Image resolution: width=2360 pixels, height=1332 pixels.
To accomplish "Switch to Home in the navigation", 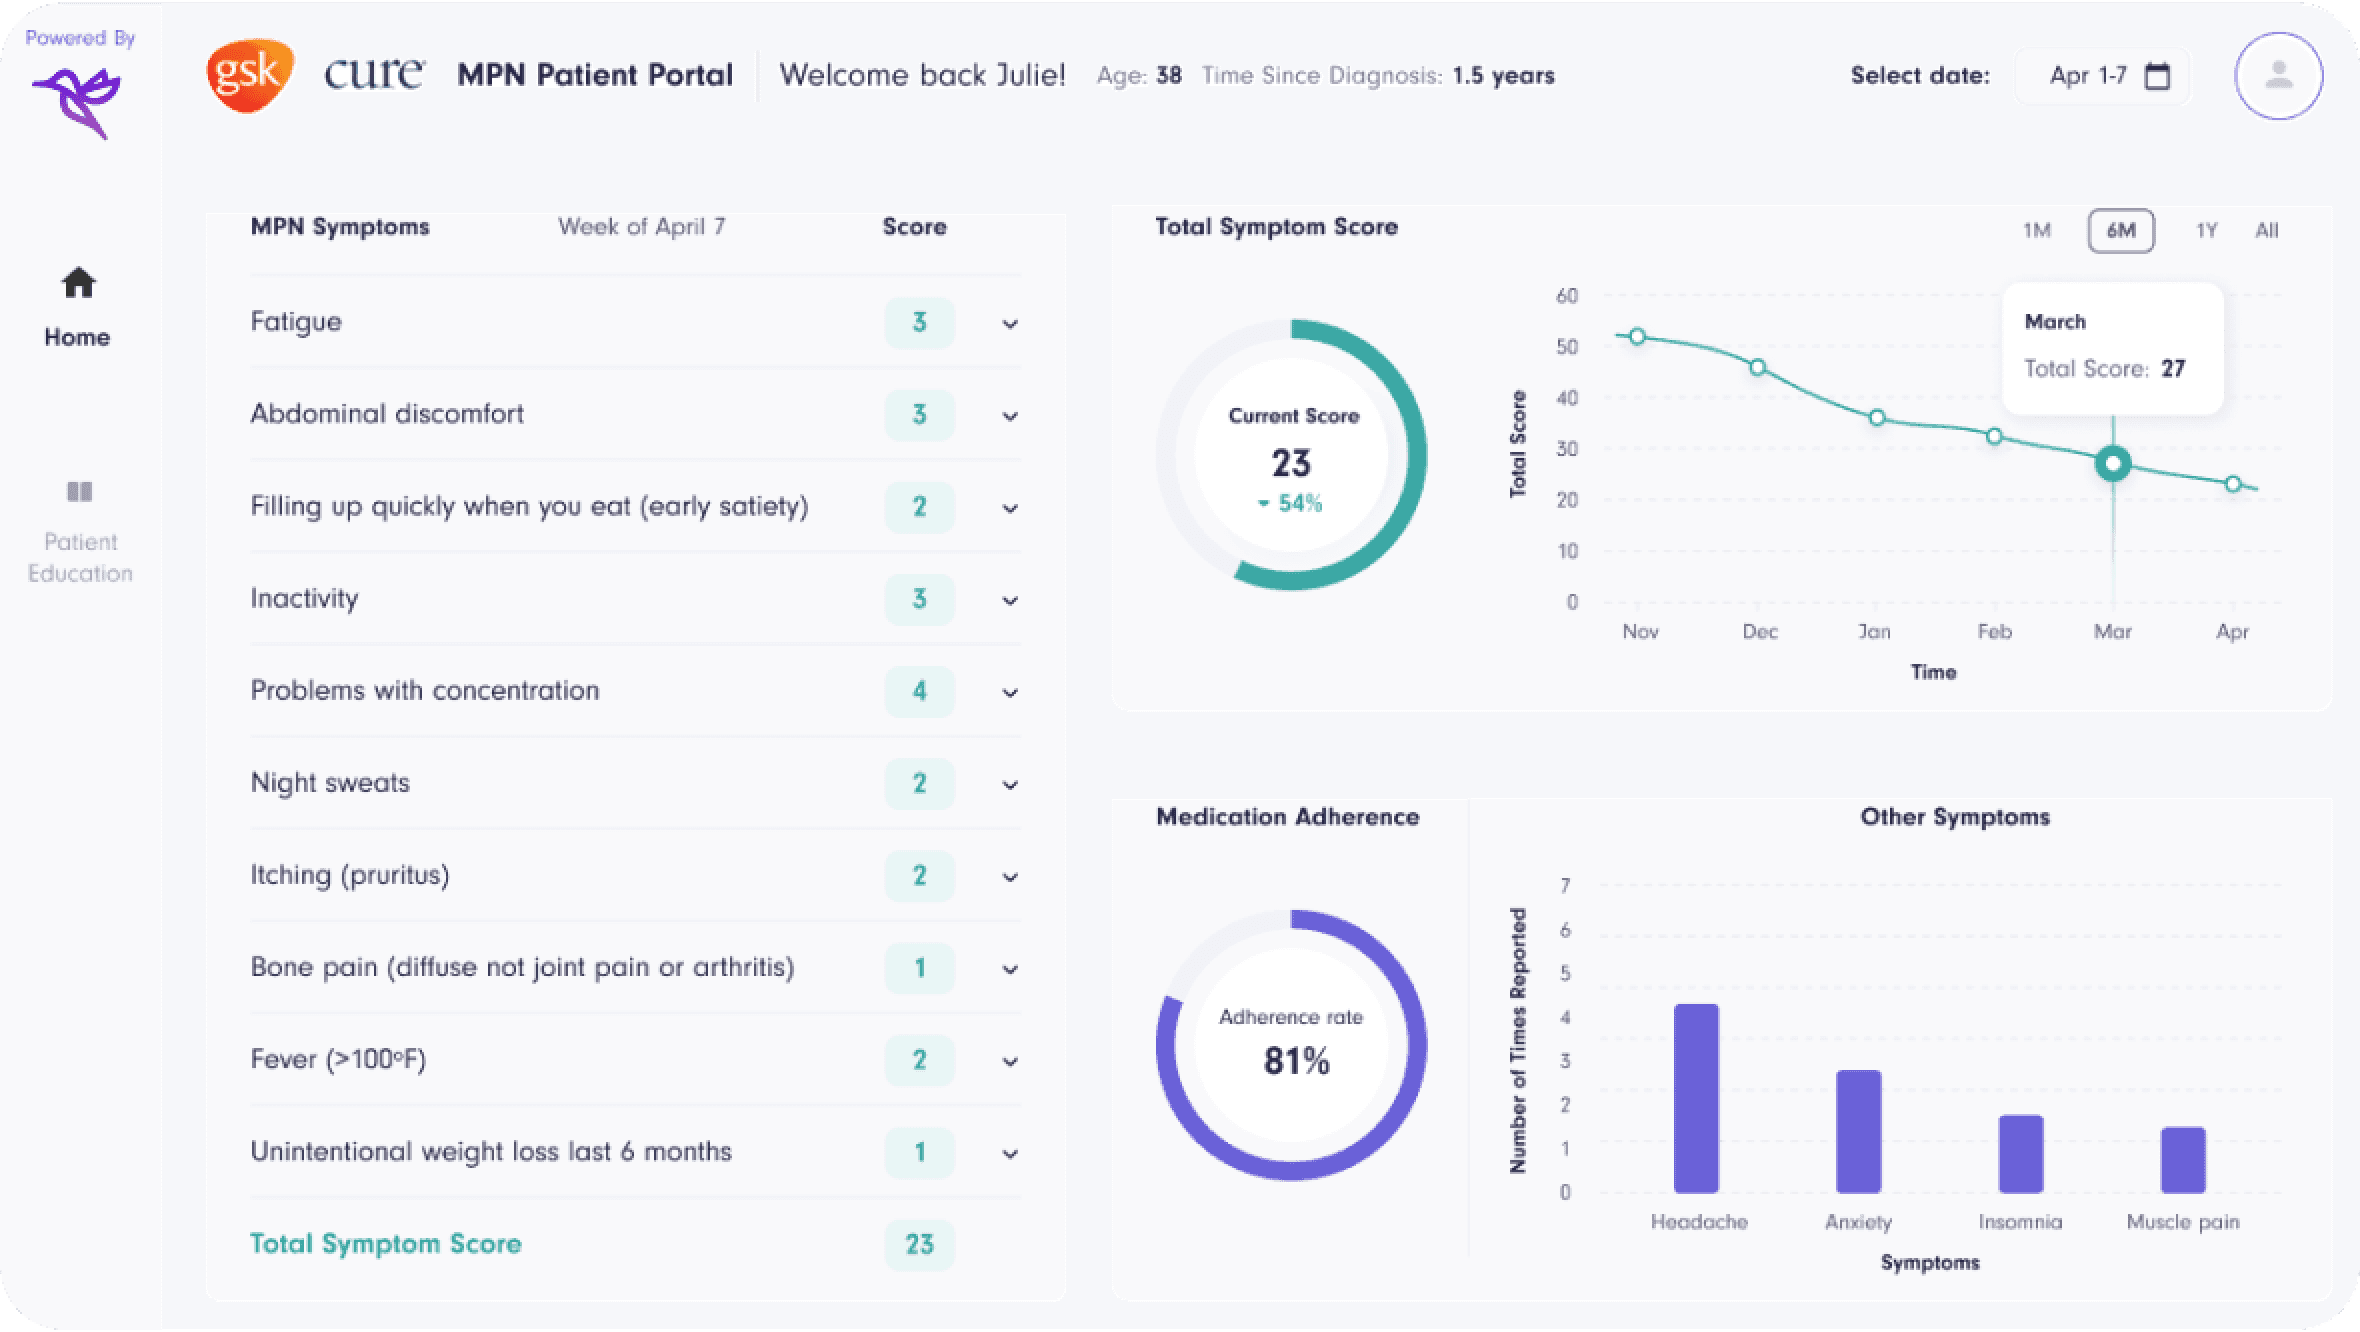I will click(77, 337).
